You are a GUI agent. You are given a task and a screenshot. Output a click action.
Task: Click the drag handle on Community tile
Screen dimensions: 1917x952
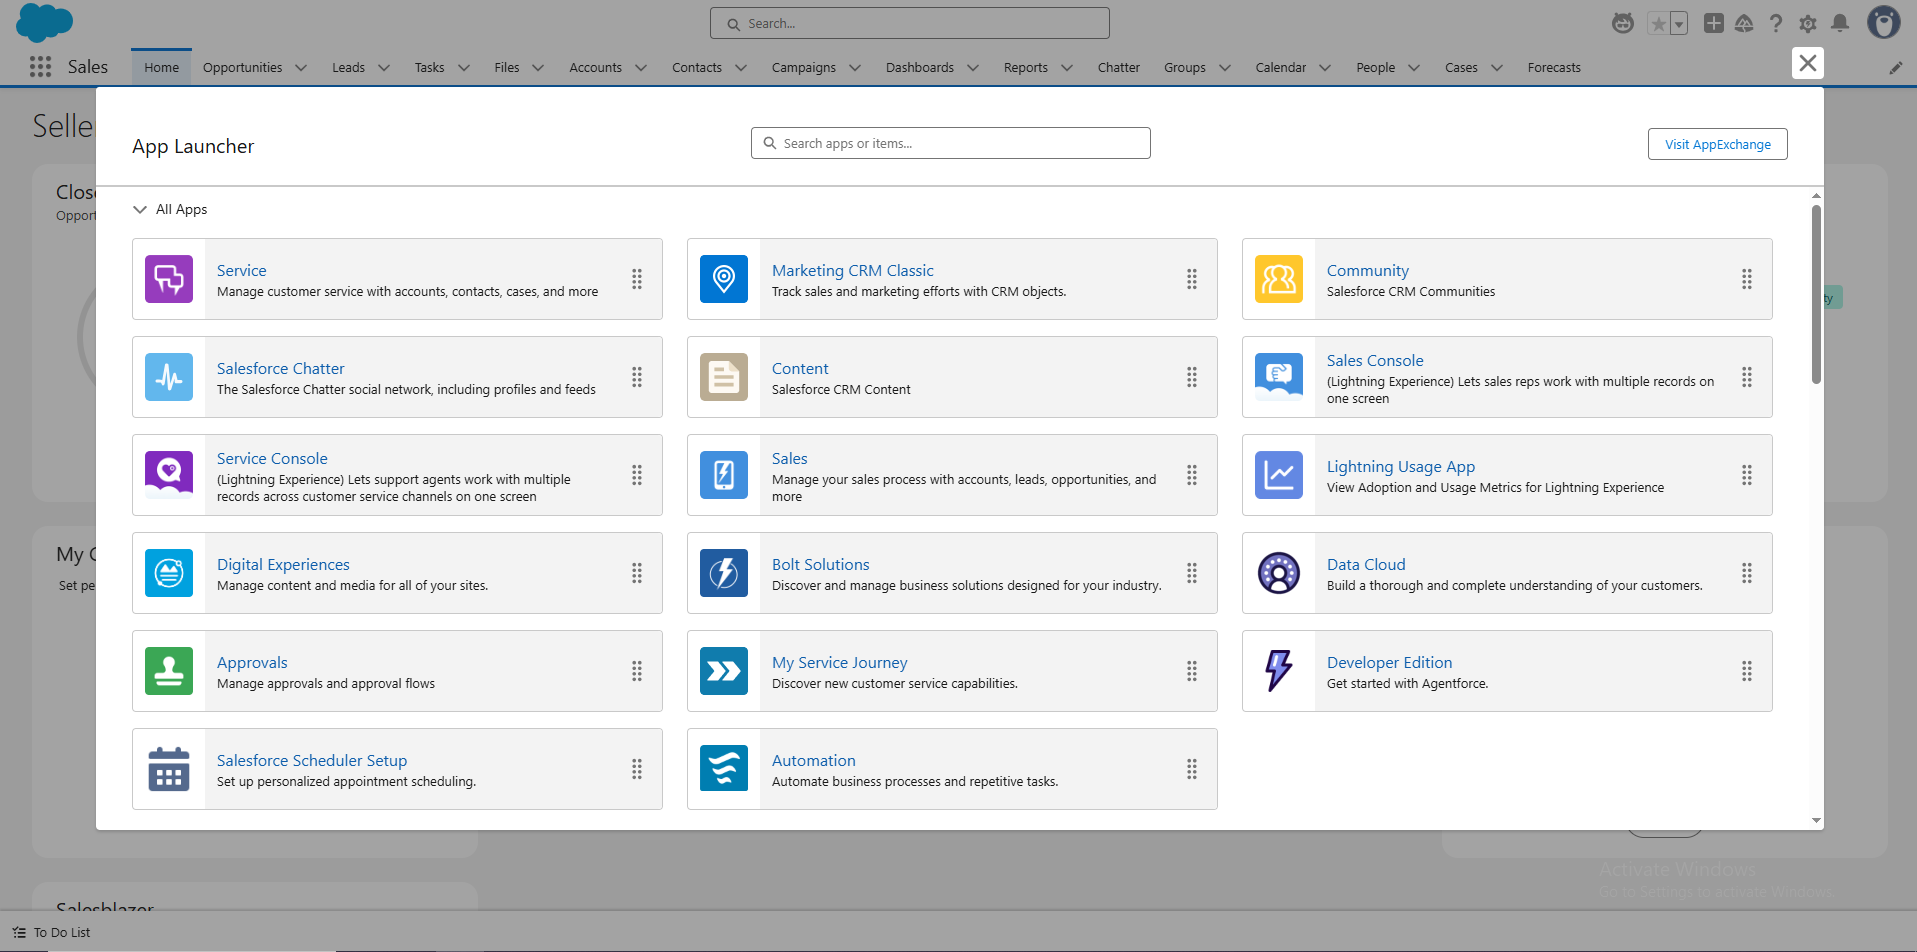pyautogui.click(x=1747, y=279)
